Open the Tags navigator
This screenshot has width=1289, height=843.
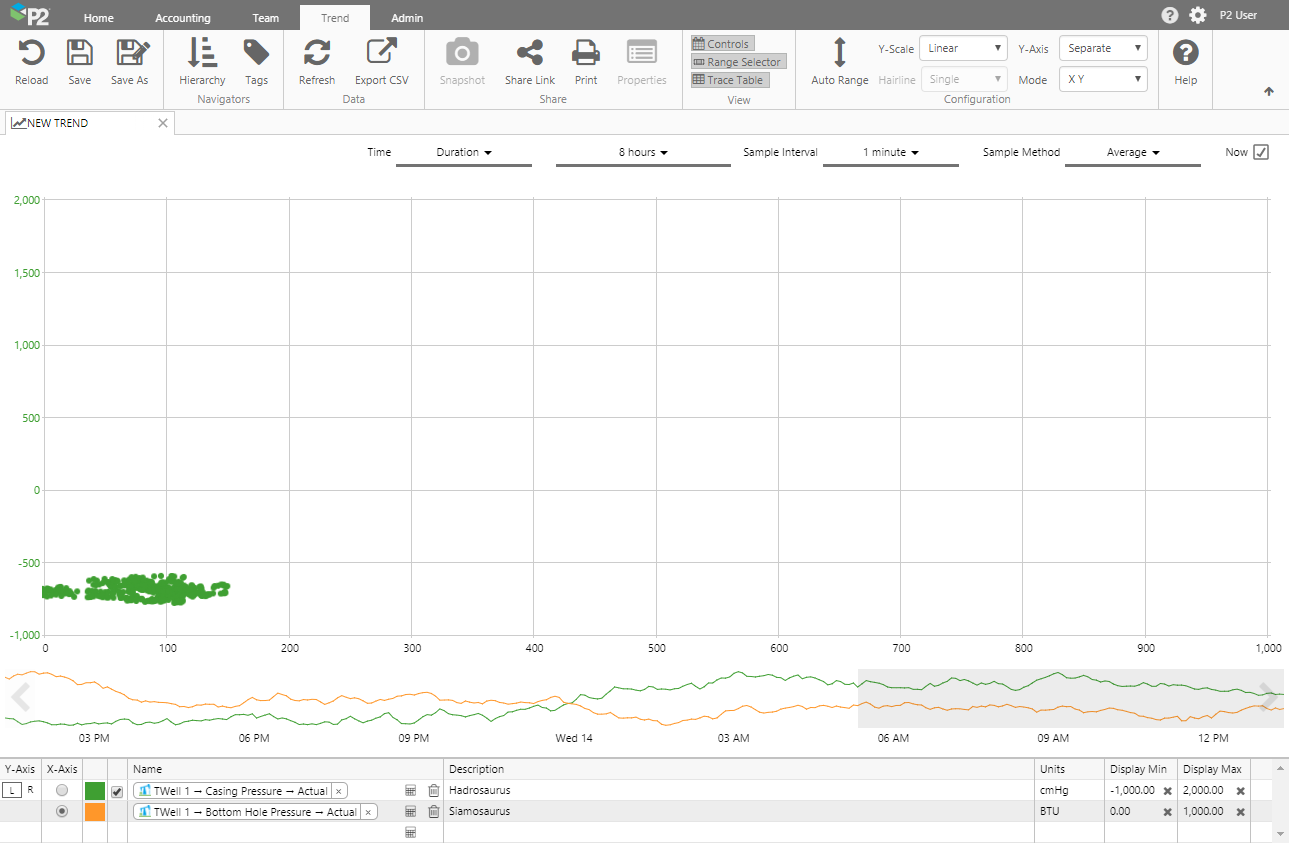click(x=256, y=53)
